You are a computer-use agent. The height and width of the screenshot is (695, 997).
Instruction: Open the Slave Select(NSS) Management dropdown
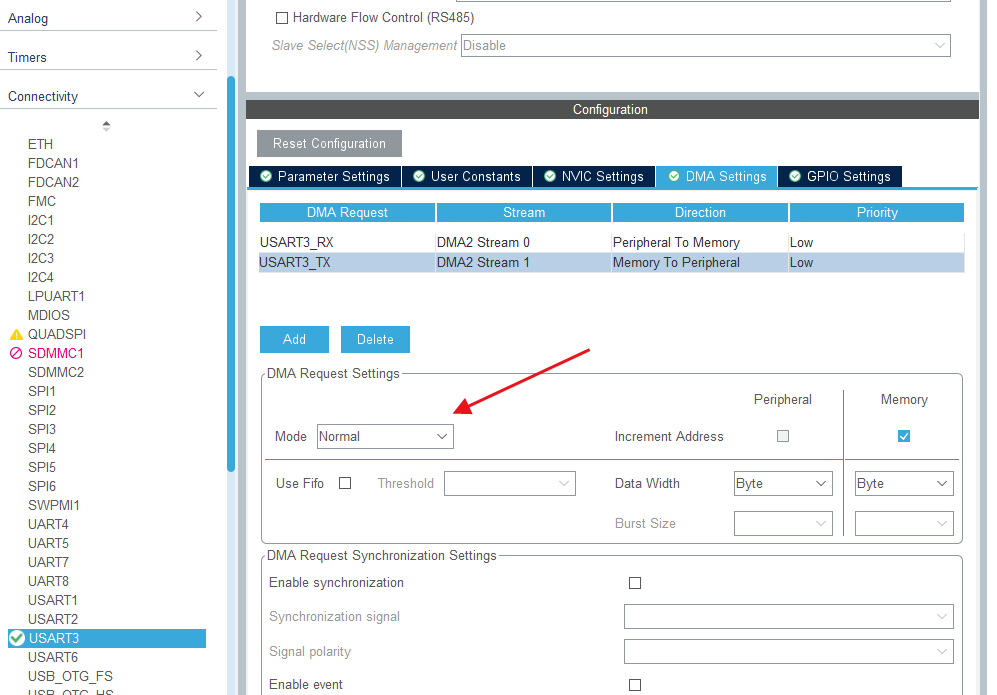coord(706,46)
